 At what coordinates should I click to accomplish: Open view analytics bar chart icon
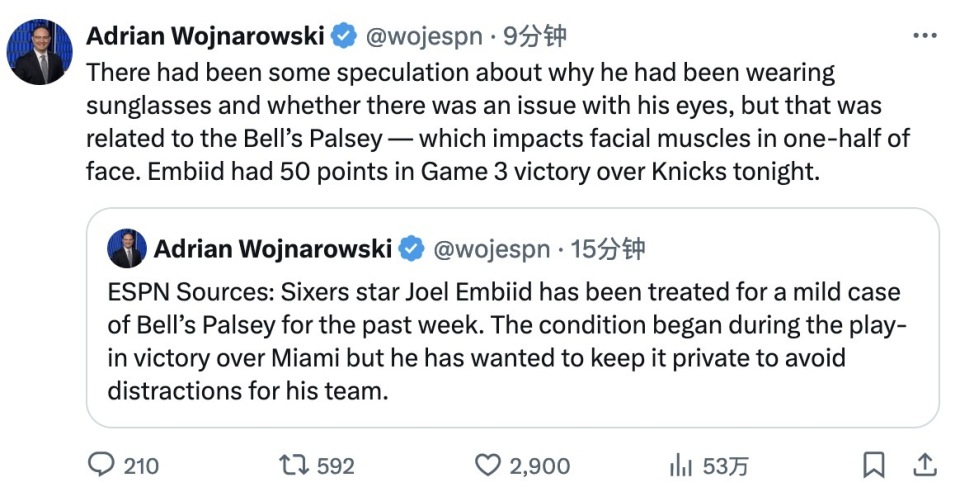(x=681, y=466)
